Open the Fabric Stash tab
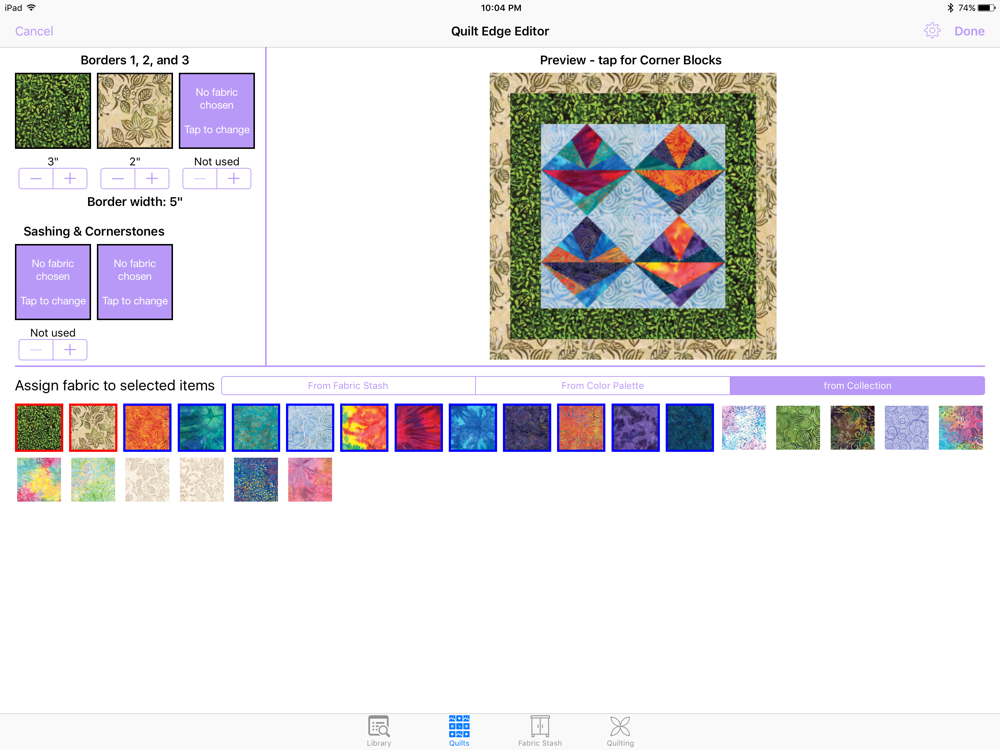Image resolution: width=1000 pixels, height=750 pixels. click(x=540, y=731)
